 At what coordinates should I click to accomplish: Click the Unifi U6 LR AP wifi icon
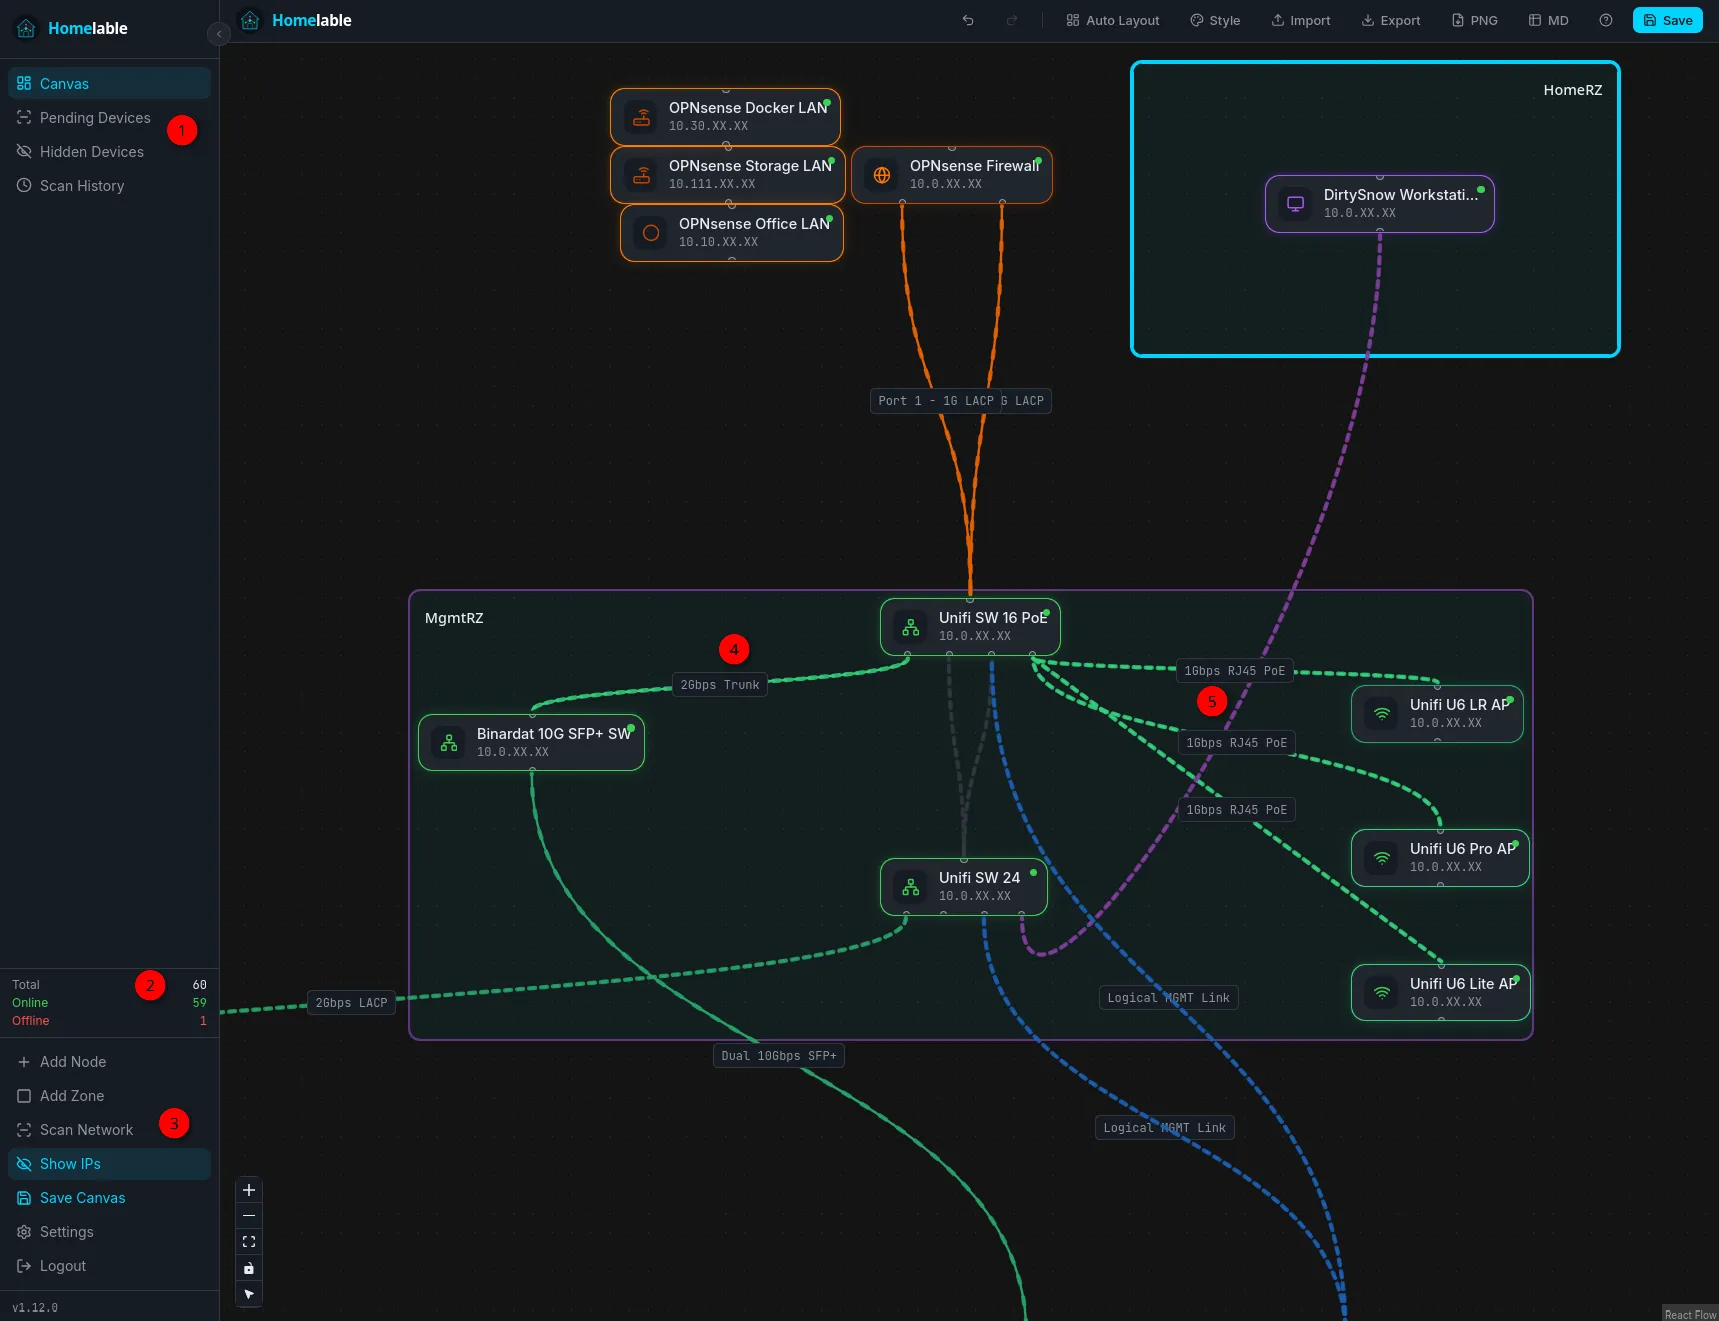[x=1382, y=714]
